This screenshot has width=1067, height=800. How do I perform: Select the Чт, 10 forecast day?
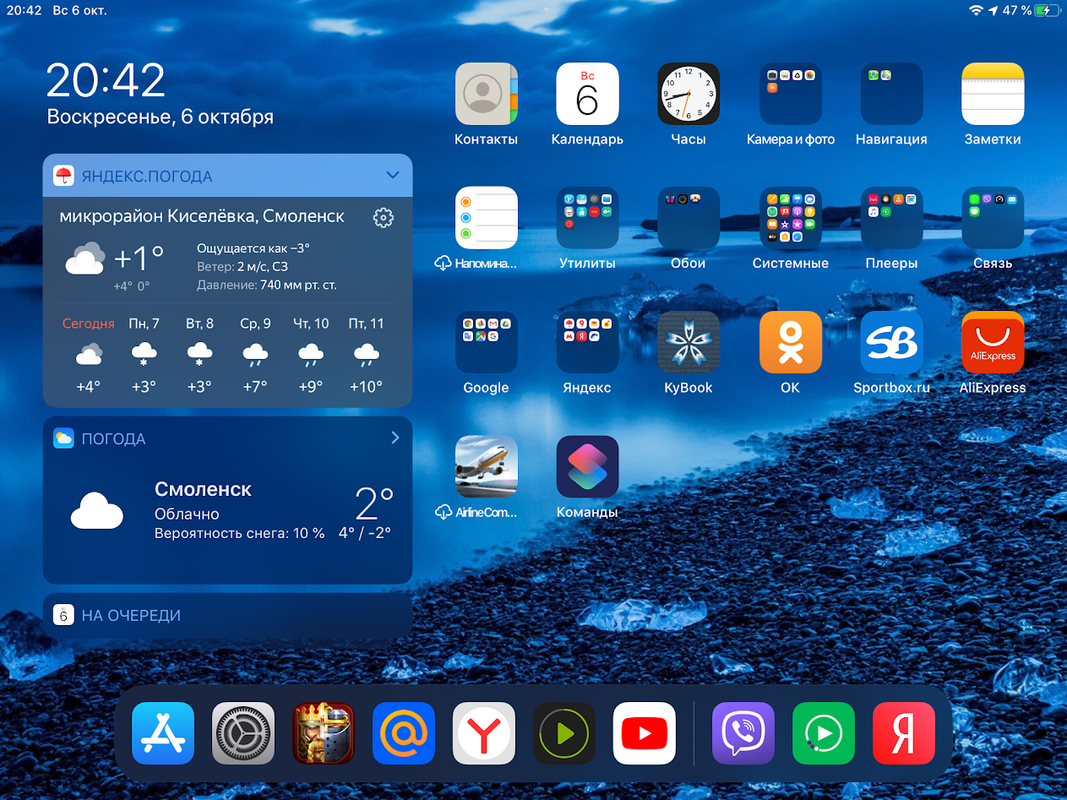311,356
